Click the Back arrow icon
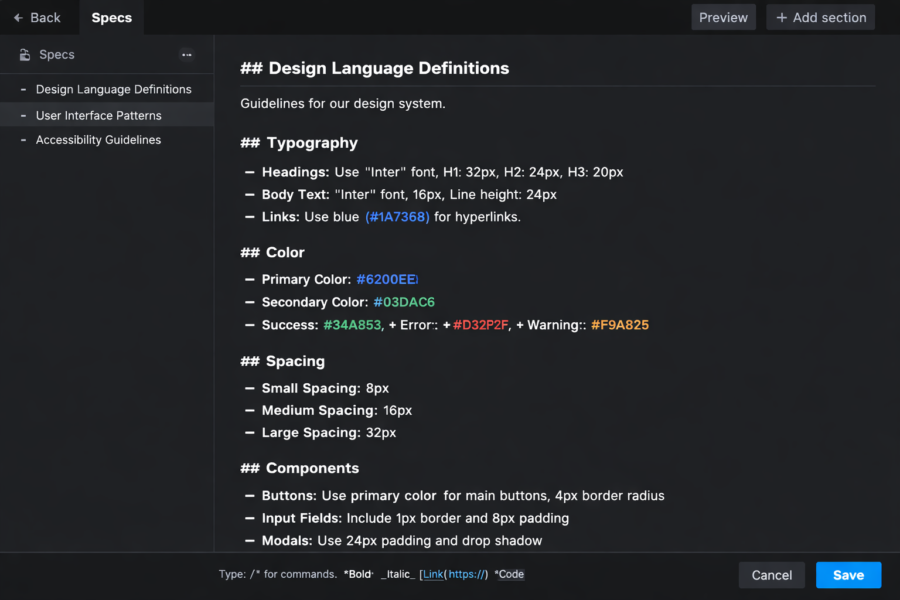Viewport: 900px width, 600px height. tap(18, 18)
